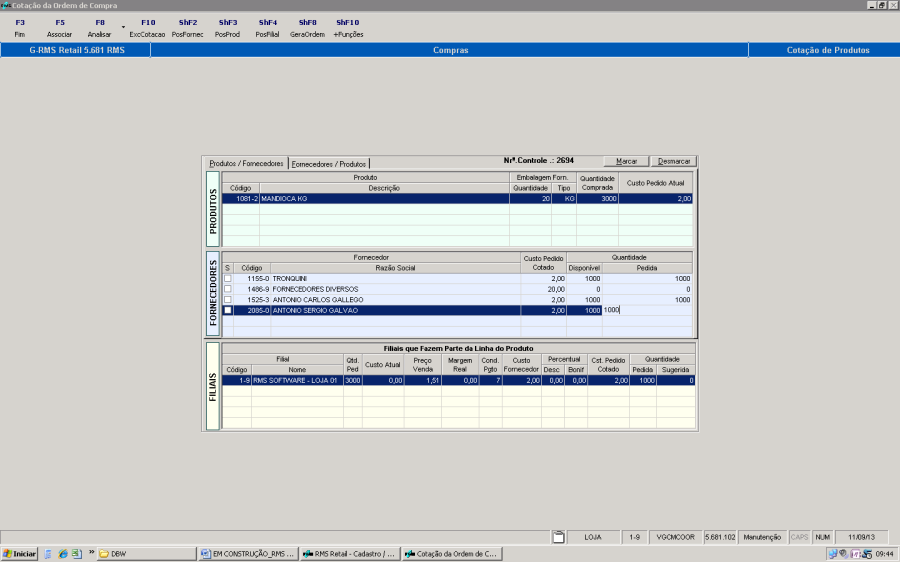Select the F8 Analisar toolbar button
This screenshot has height=562, width=900.
click(x=99, y=27)
